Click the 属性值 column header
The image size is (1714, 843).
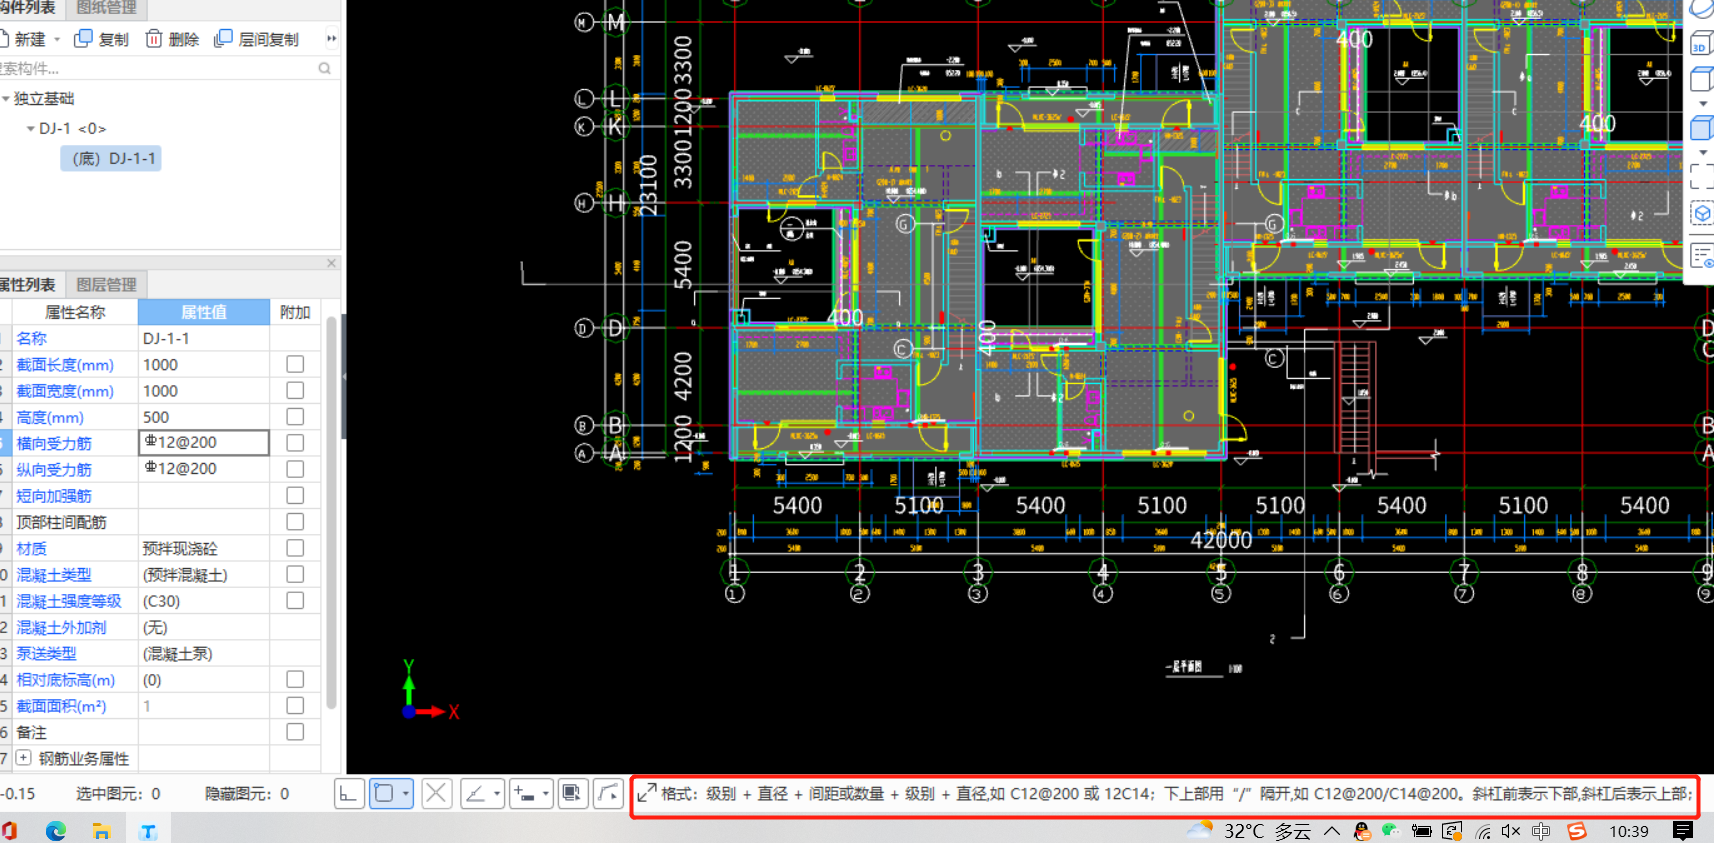pyautogui.click(x=204, y=312)
